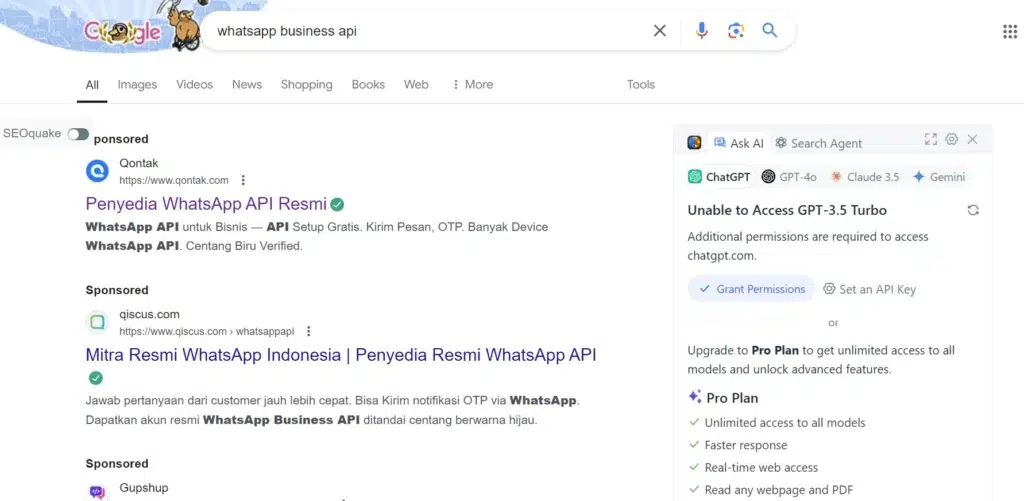Start voice search with the microphone icon

pos(701,31)
